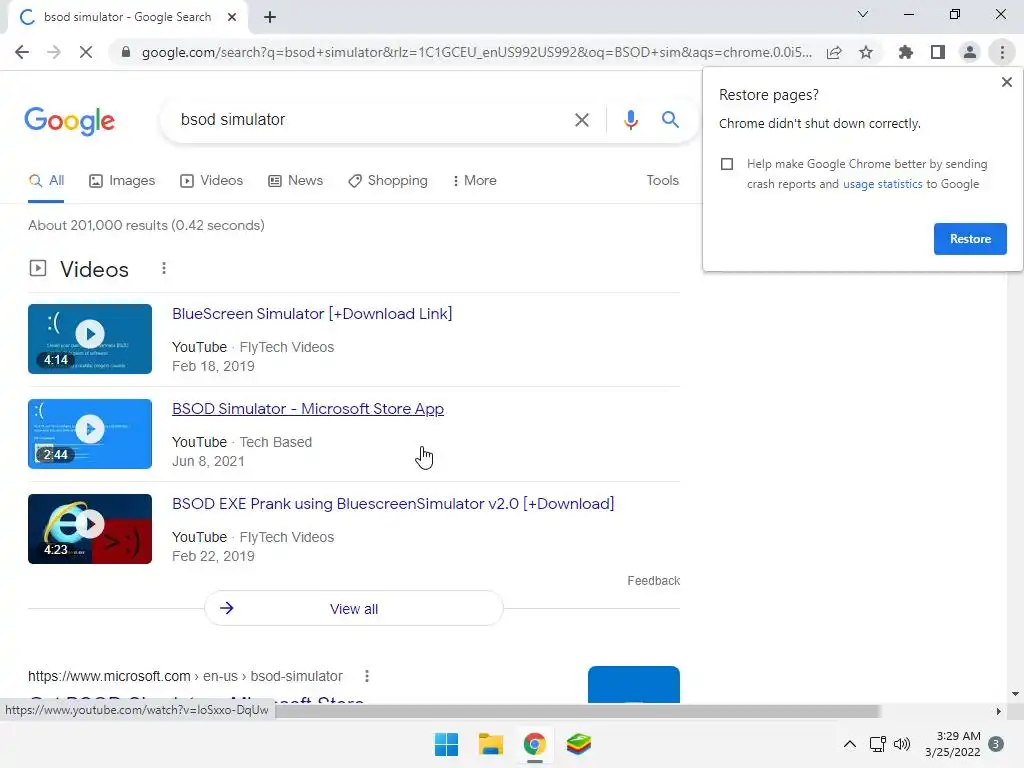Open the Chrome side panel
Image resolution: width=1024 pixels, height=768 pixels.
tap(938, 52)
